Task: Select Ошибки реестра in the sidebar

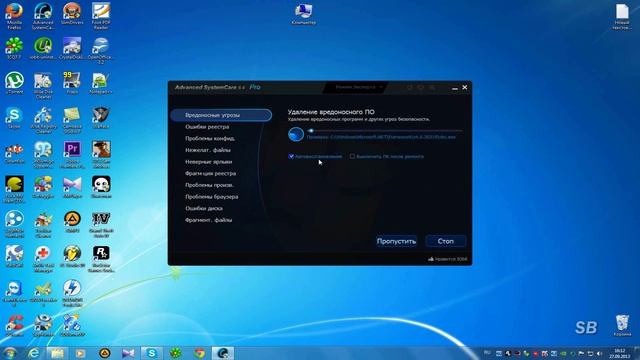Action: pos(207,127)
